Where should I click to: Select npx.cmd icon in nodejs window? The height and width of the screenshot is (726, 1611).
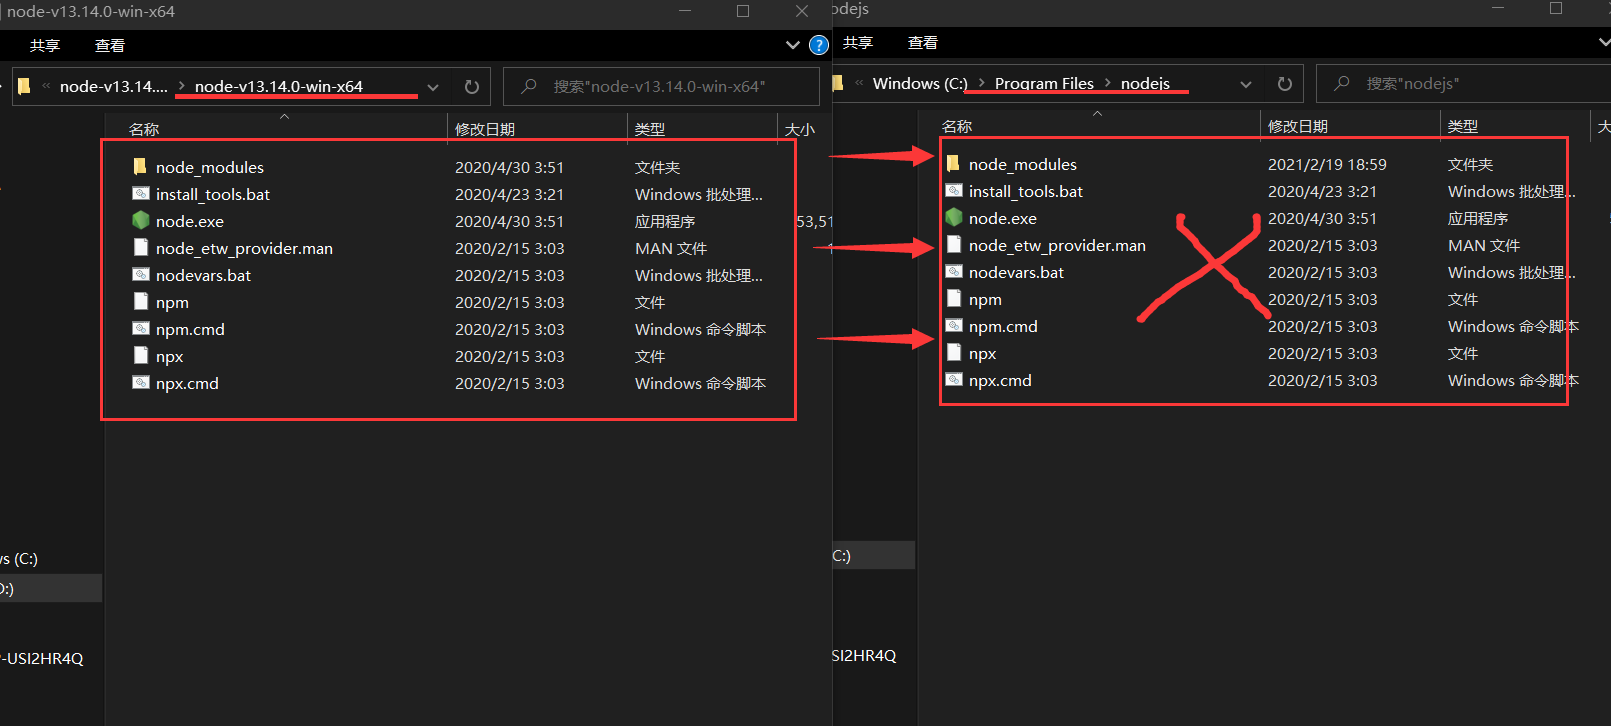(x=953, y=380)
